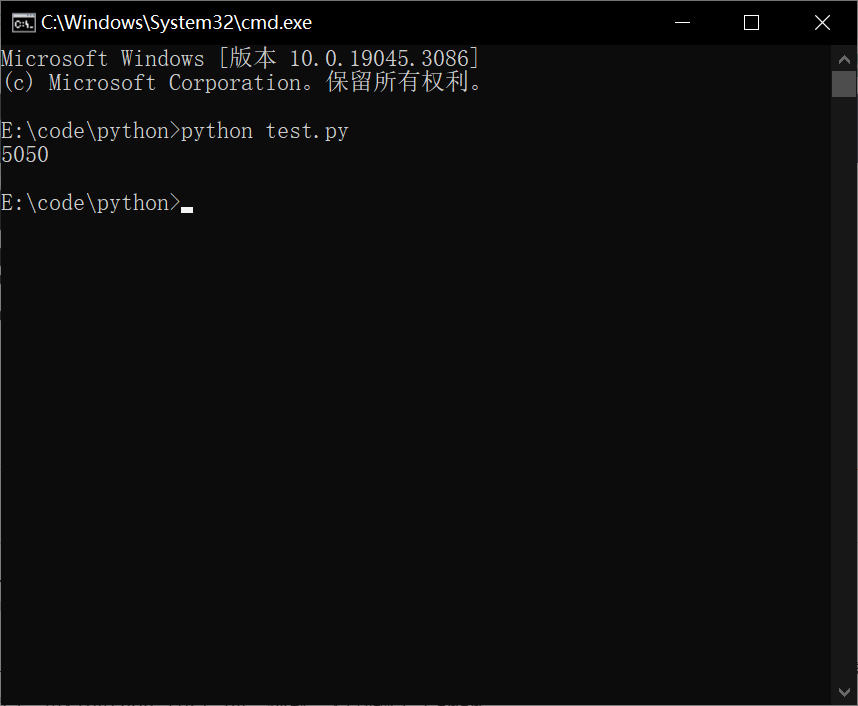Click the scrollbar down arrow
This screenshot has width=858, height=706.
point(844,691)
